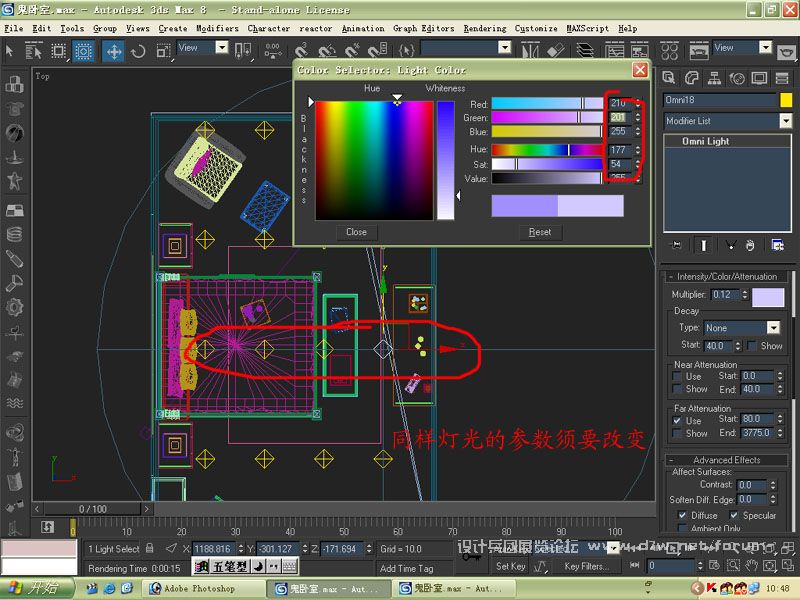Uncheck the Diffuse checkbox
Viewport: 800px width, 600px height.
click(x=679, y=516)
